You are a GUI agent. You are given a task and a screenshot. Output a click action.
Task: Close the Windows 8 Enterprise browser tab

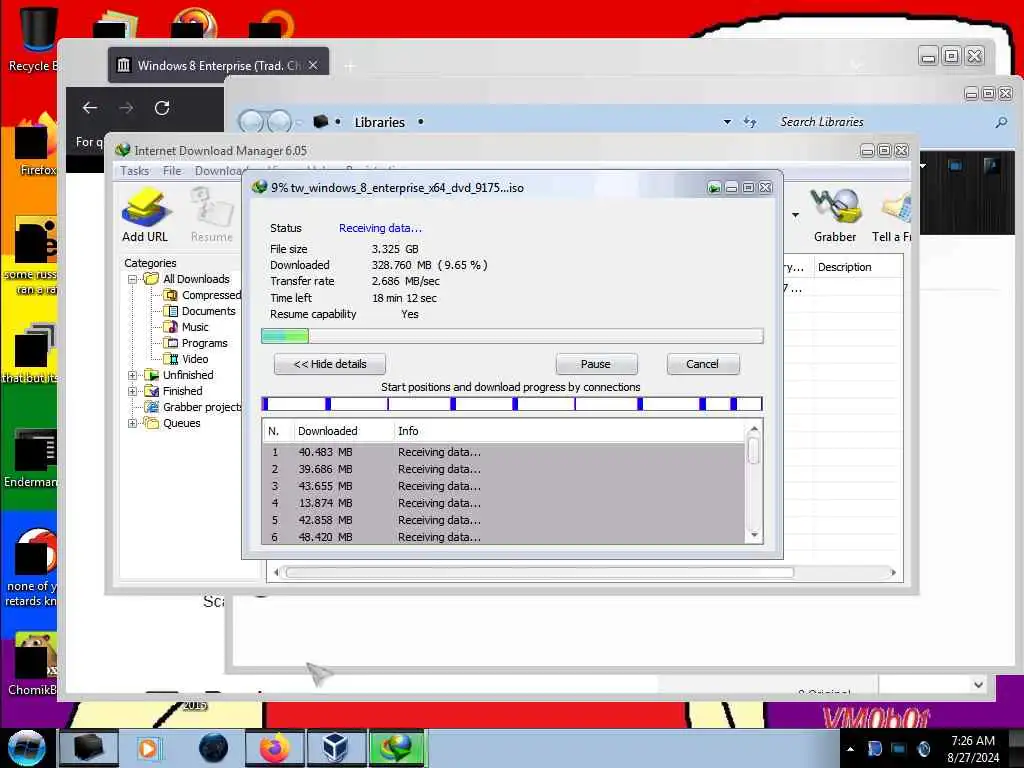(x=313, y=65)
